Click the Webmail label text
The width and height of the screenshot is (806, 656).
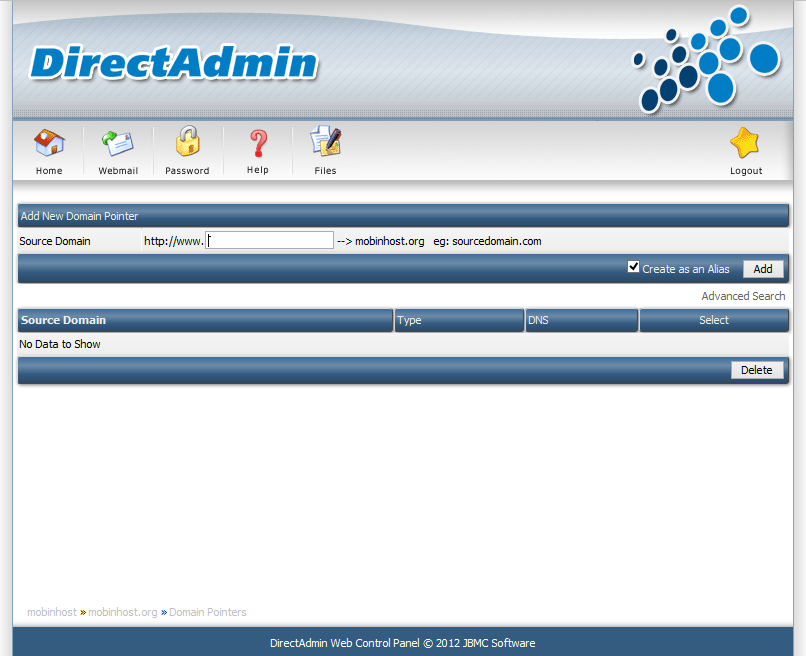118,171
